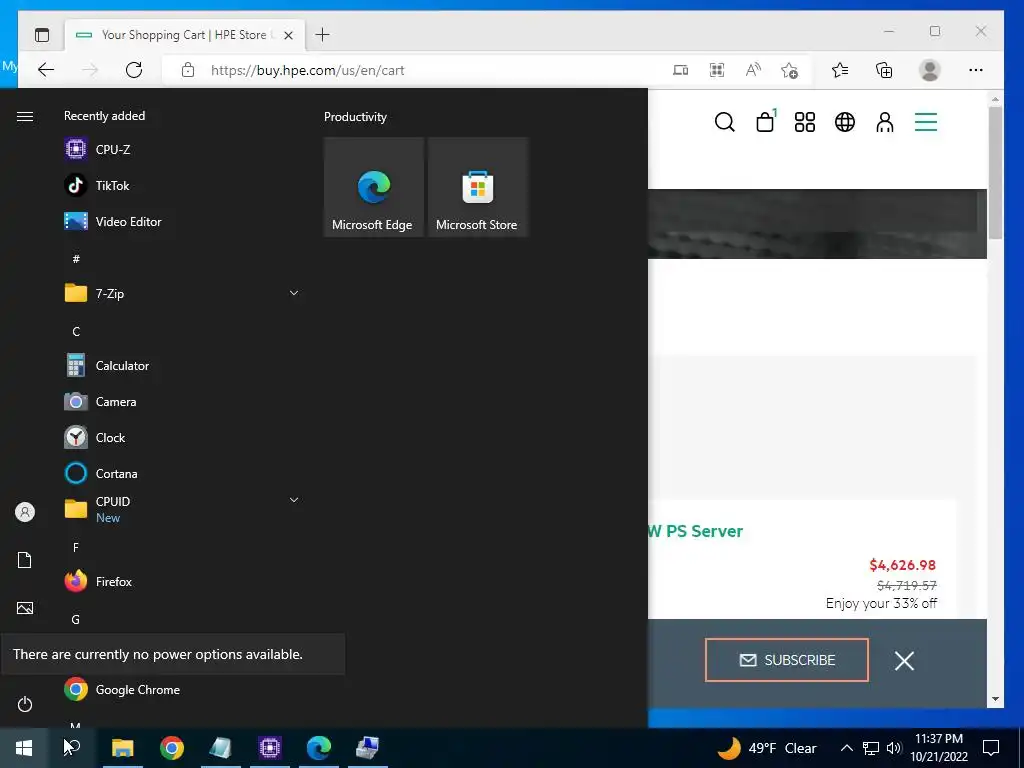Open File Explorer from taskbar
Screen dimensions: 1024x768
(x=122, y=748)
